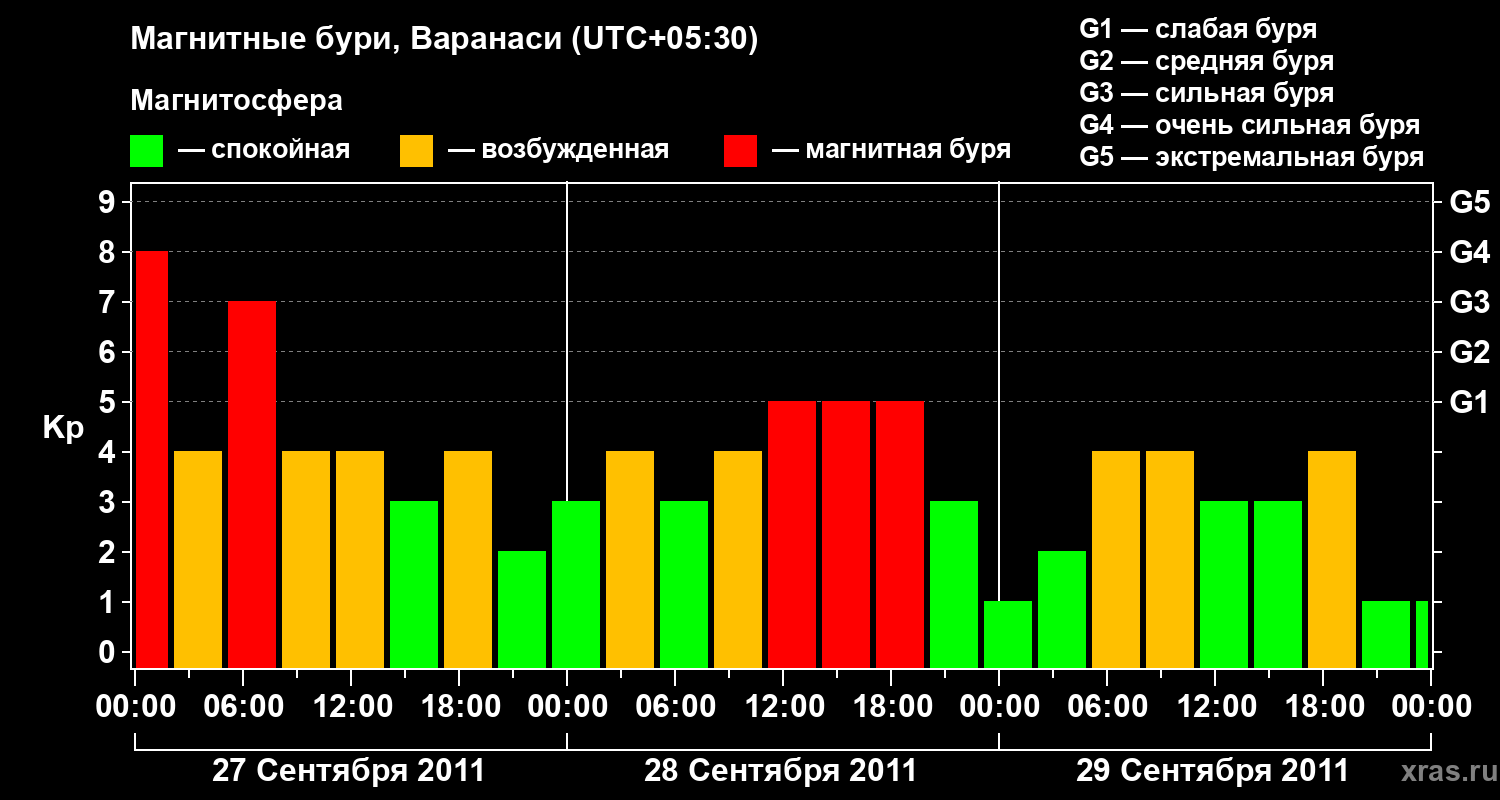Click the green Kp 3 bar at 06:00 on 28 September
This screenshot has height=800, width=1500.
684,584
